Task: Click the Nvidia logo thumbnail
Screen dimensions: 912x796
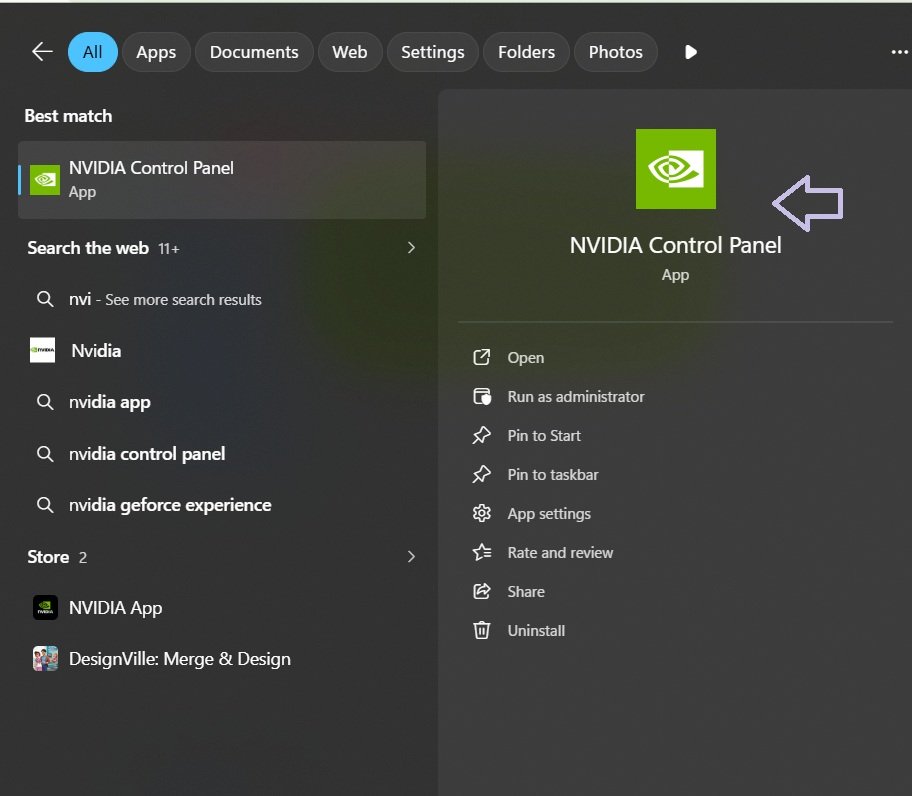Action: point(42,350)
